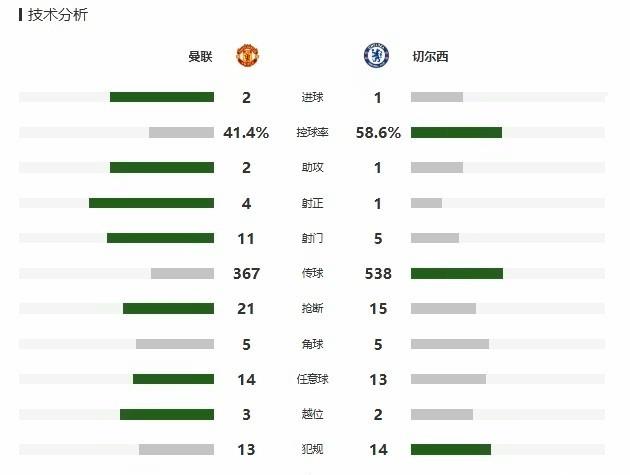
Task: Click Chelsea's gray 角球 bar
Action: point(449,344)
